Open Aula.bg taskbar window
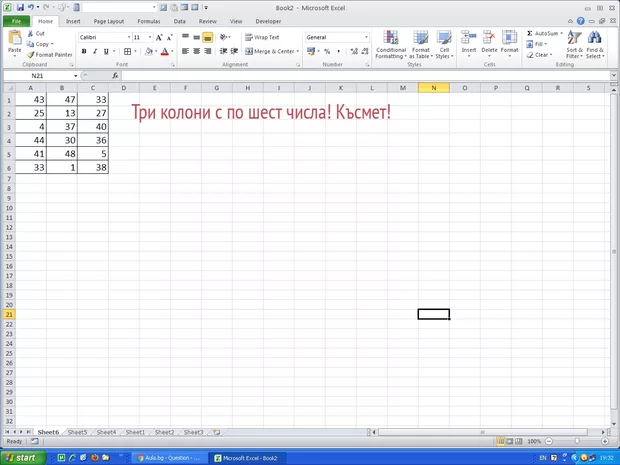 [x=168, y=458]
